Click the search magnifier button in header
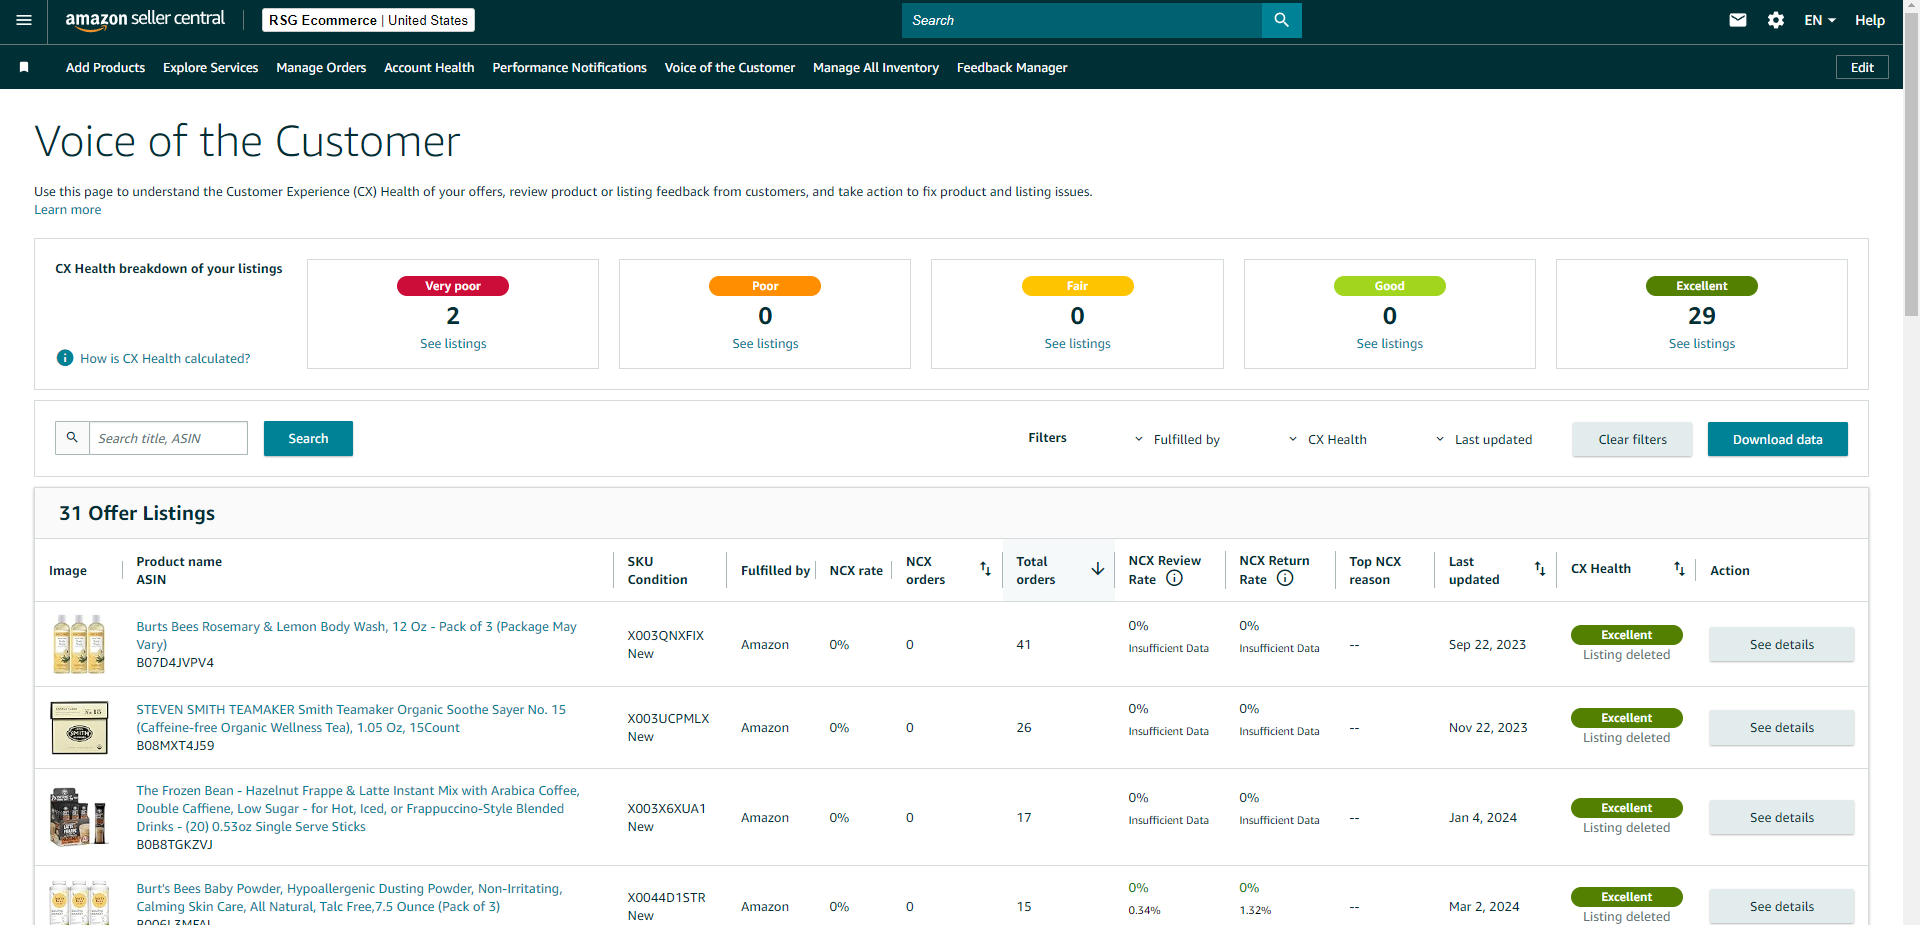 point(1281,20)
